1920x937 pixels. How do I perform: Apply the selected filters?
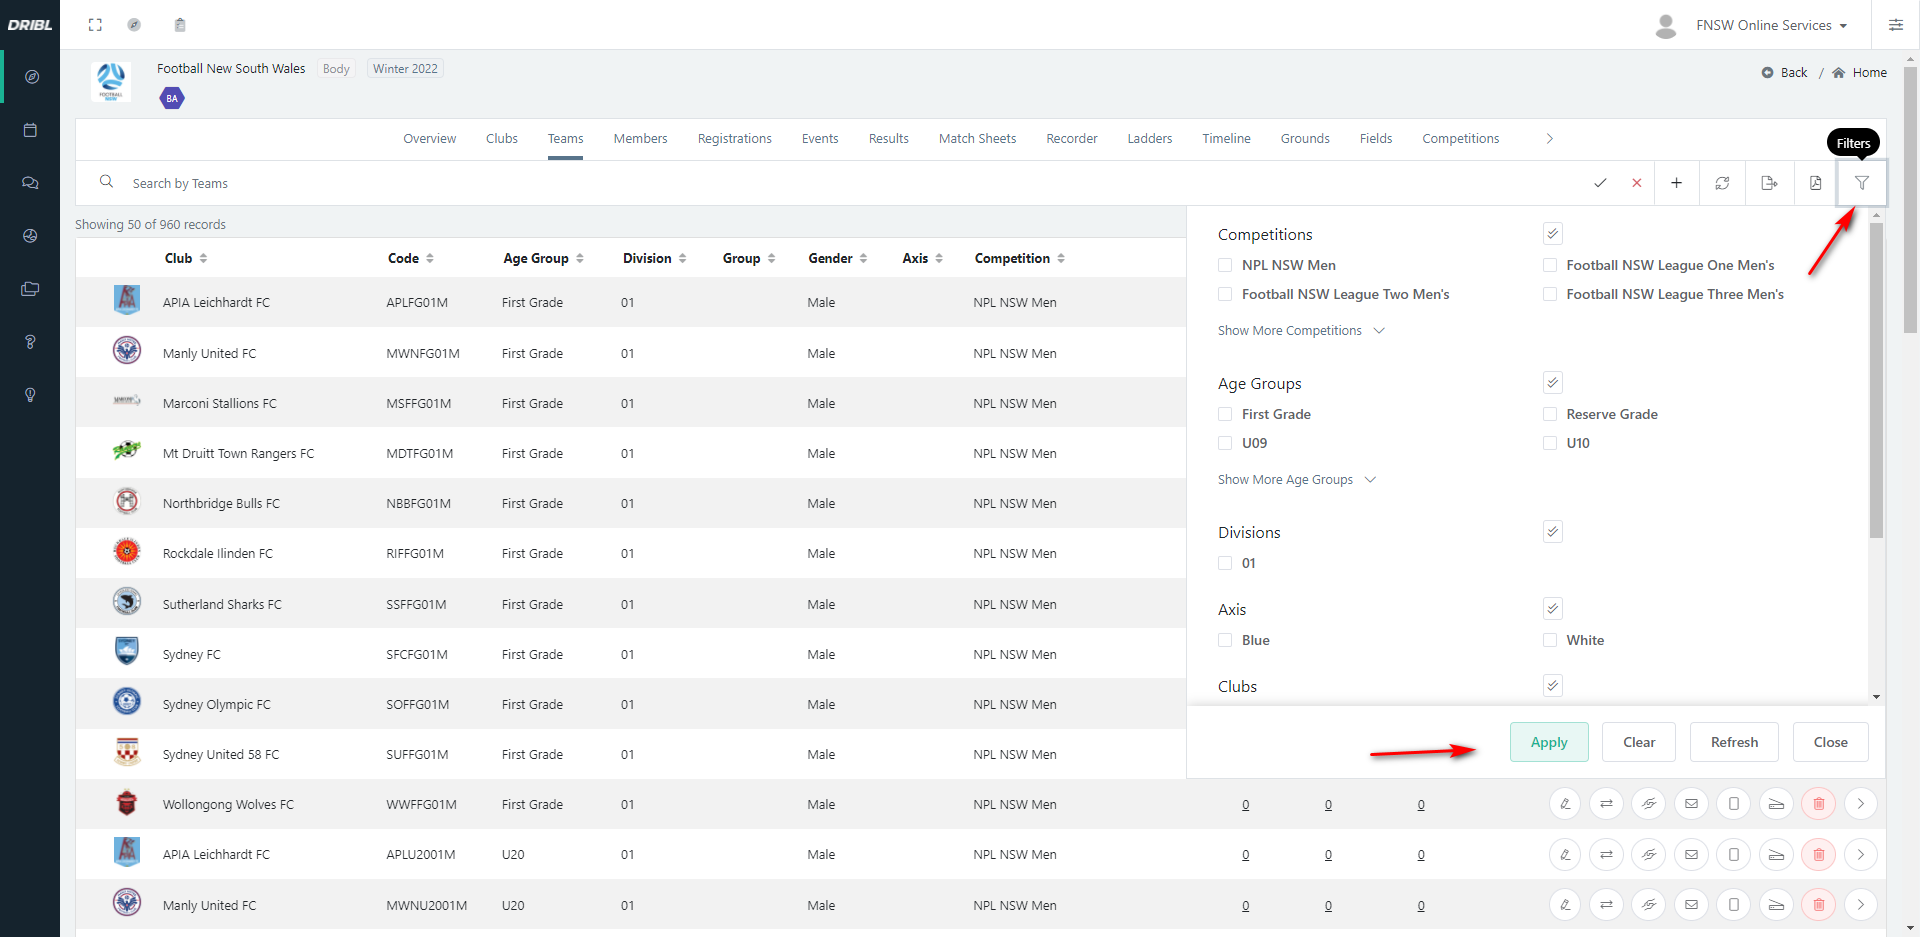1548,742
